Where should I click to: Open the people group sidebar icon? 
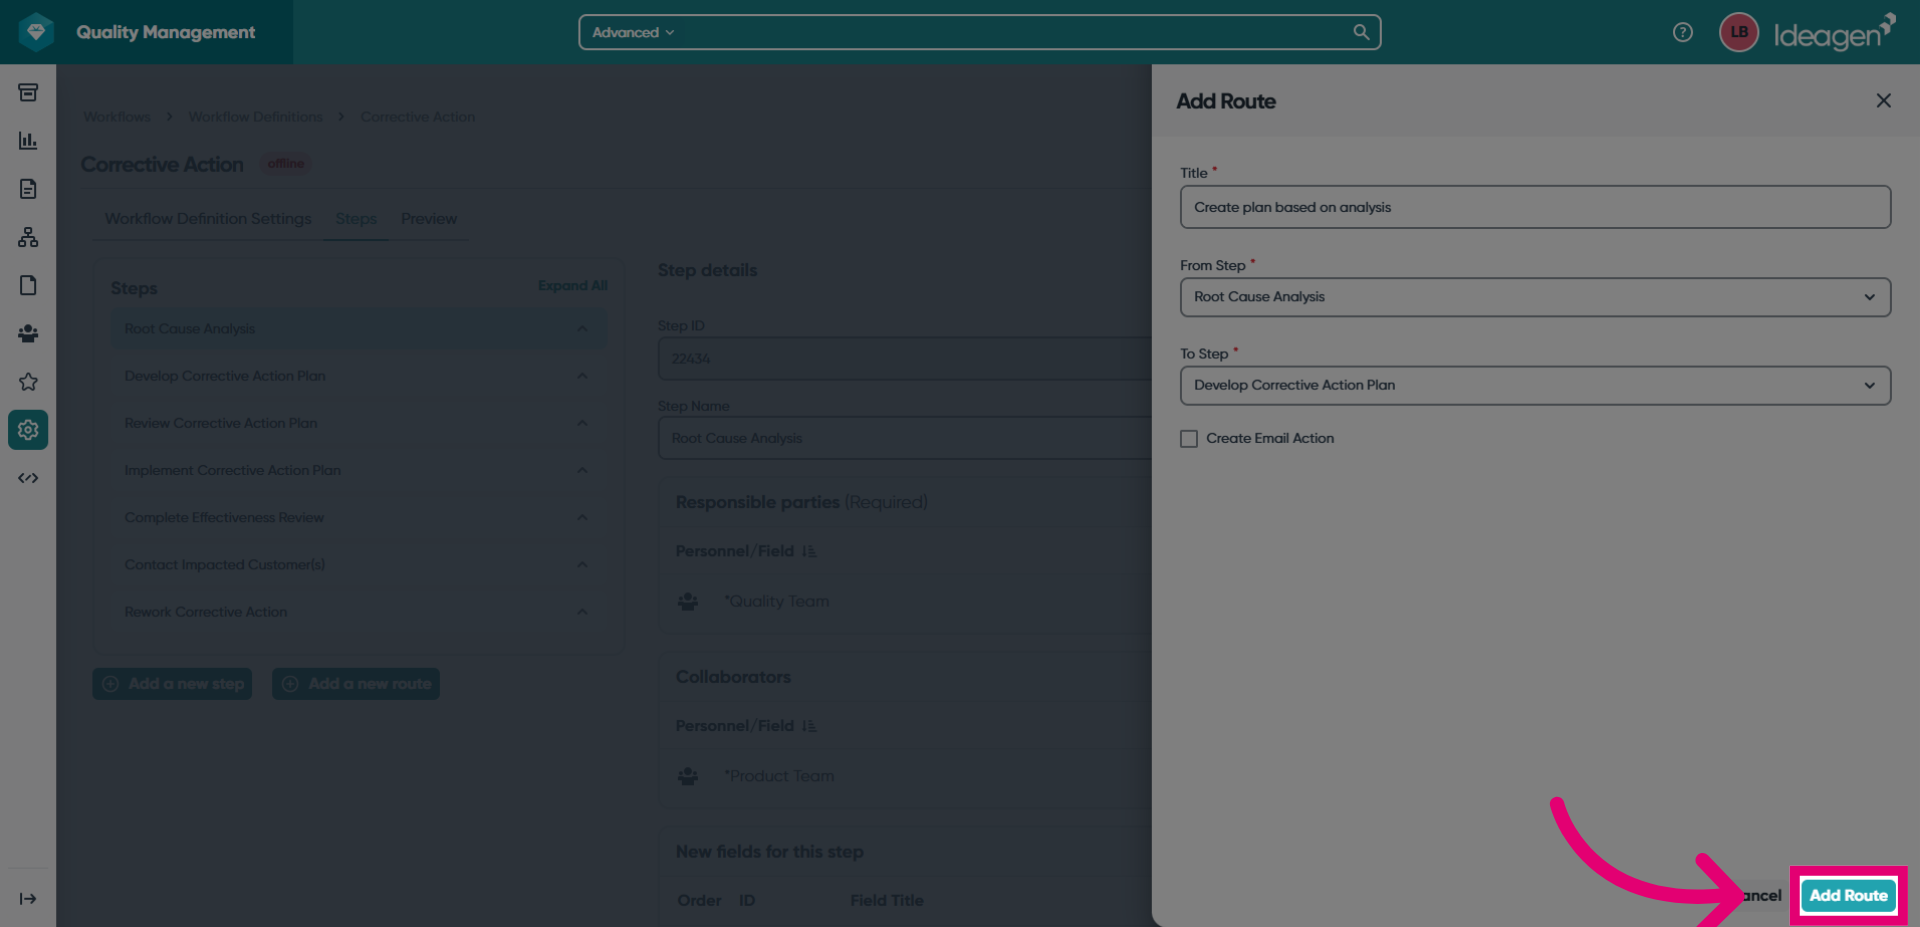tap(28, 333)
